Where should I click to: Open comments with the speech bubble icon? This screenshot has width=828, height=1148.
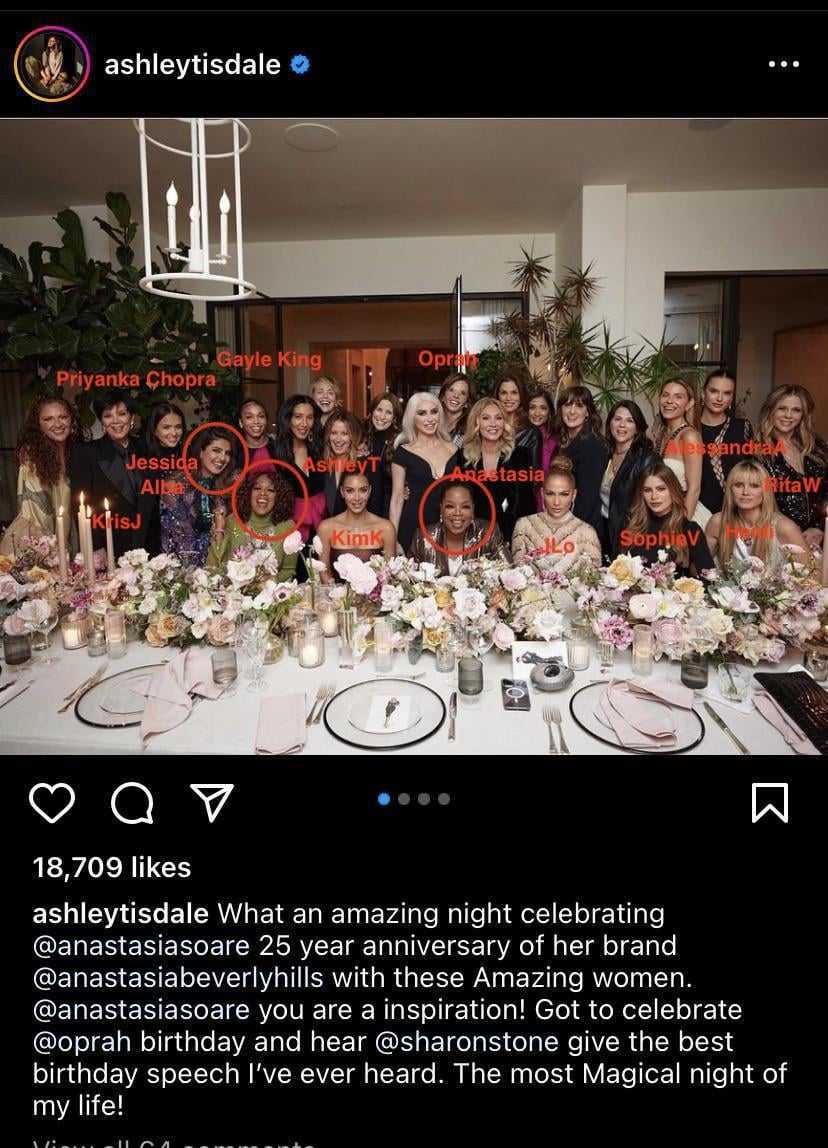(x=132, y=803)
